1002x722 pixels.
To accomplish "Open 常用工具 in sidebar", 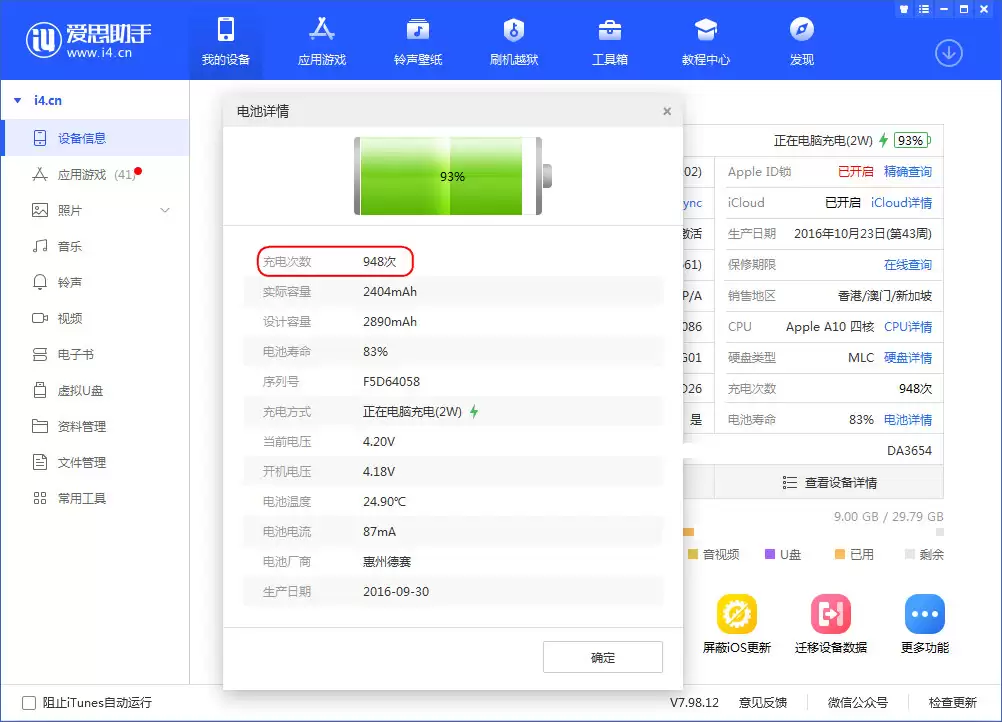I will point(96,498).
